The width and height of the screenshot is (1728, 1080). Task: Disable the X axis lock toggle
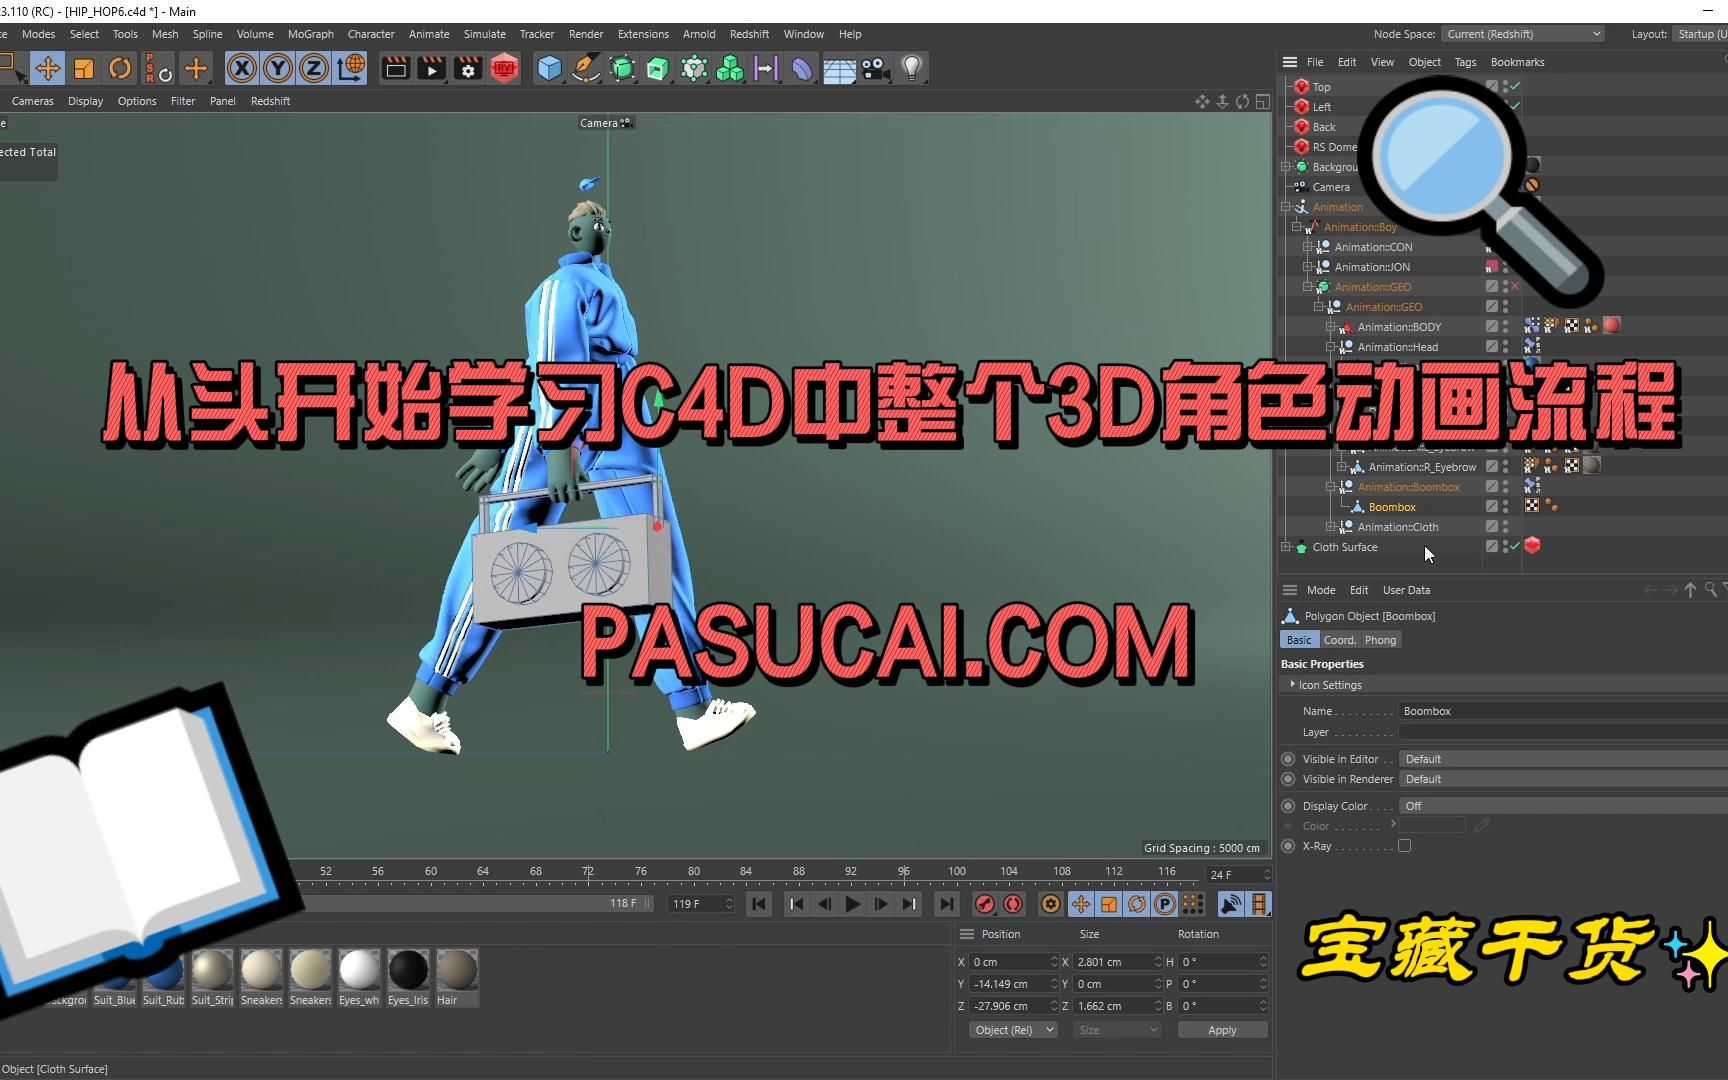tap(241, 68)
